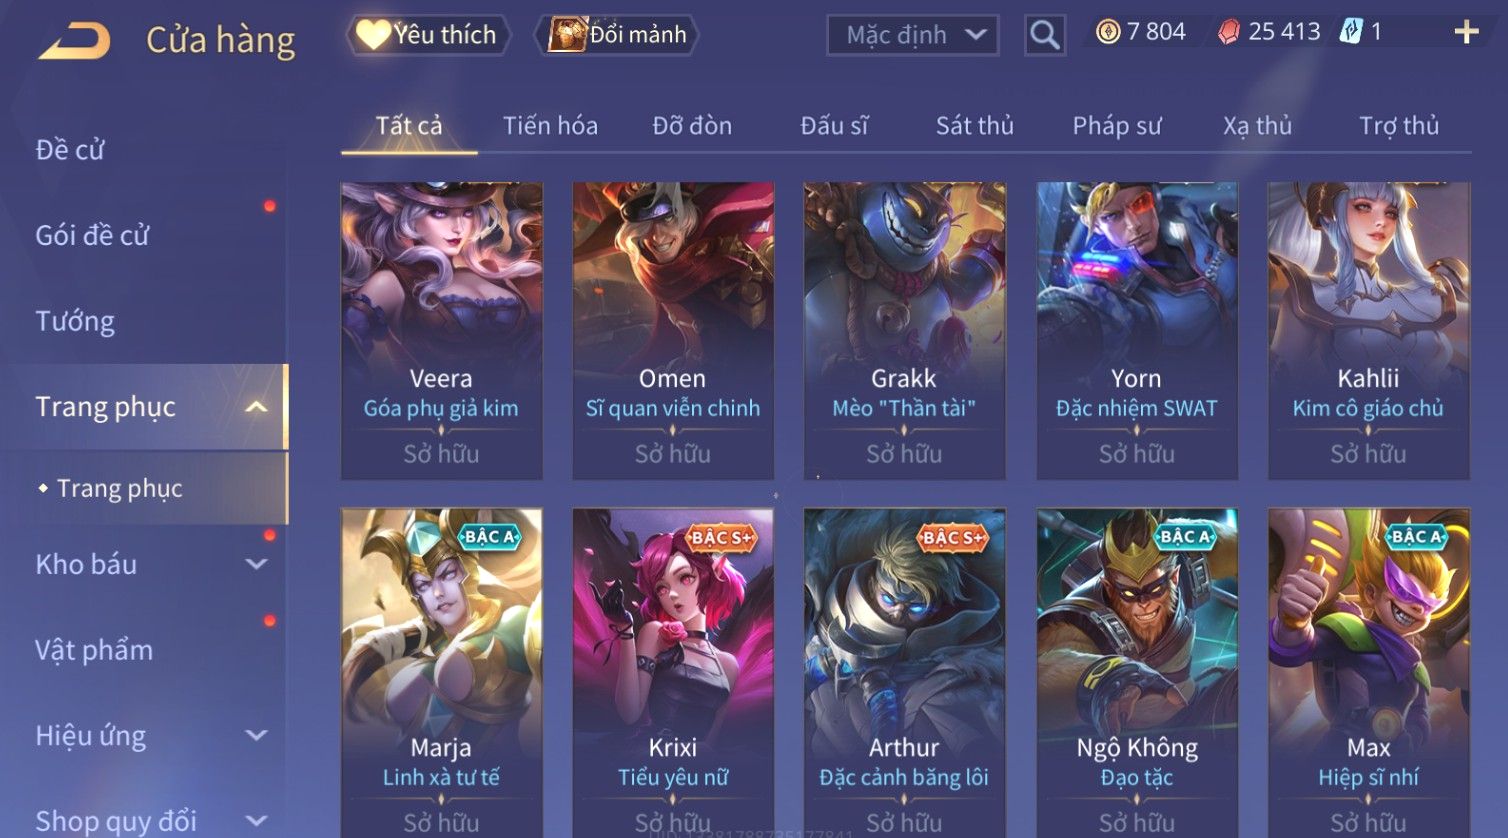Tap the blue voucher ticket icon

click(1351, 32)
